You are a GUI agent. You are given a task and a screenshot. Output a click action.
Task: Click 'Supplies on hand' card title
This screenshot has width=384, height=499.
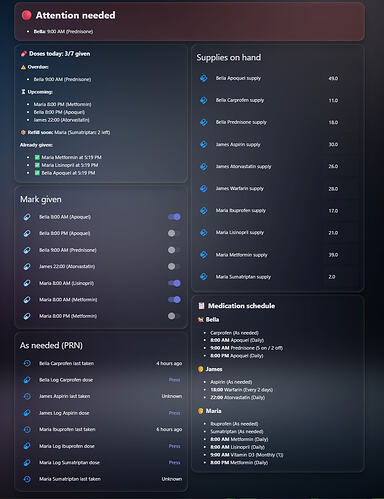click(229, 58)
